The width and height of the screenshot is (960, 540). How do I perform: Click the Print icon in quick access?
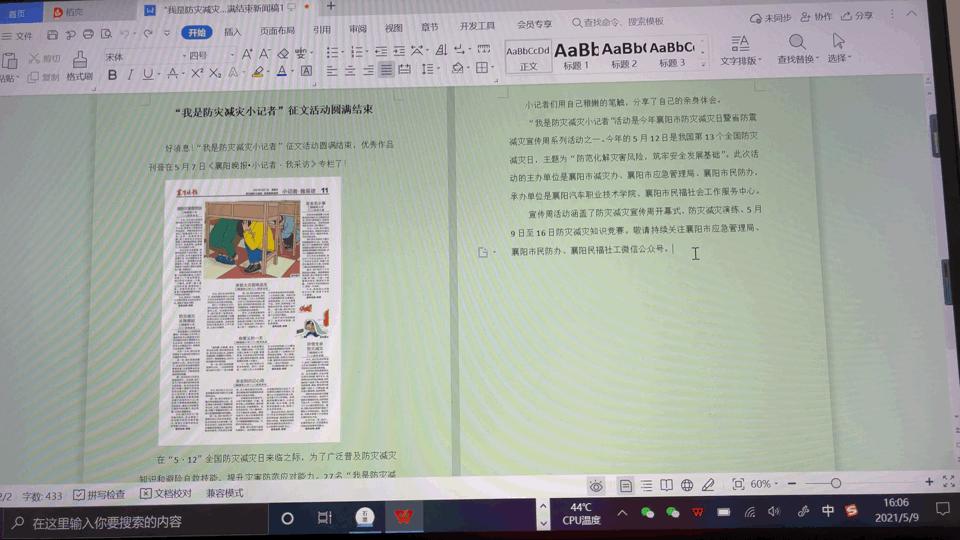click(x=88, y=34)
